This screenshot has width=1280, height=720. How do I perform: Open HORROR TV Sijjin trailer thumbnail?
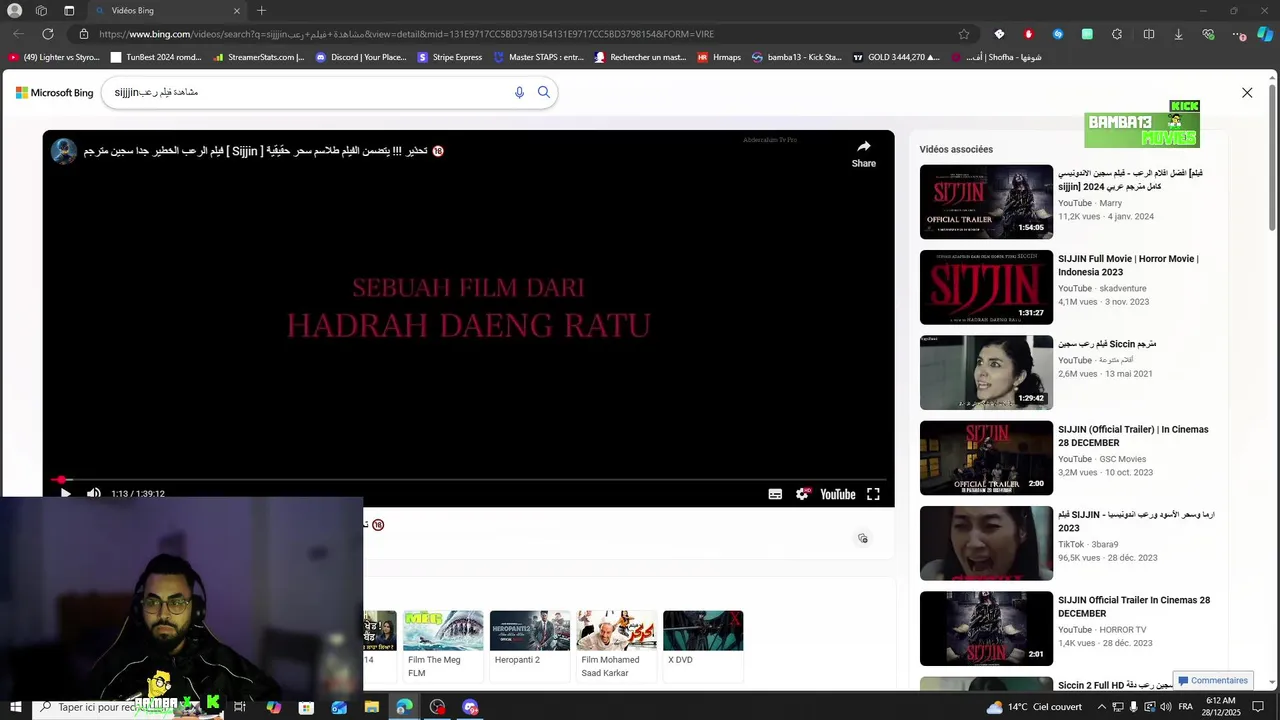pyautogui.click(x=986, y=628)
